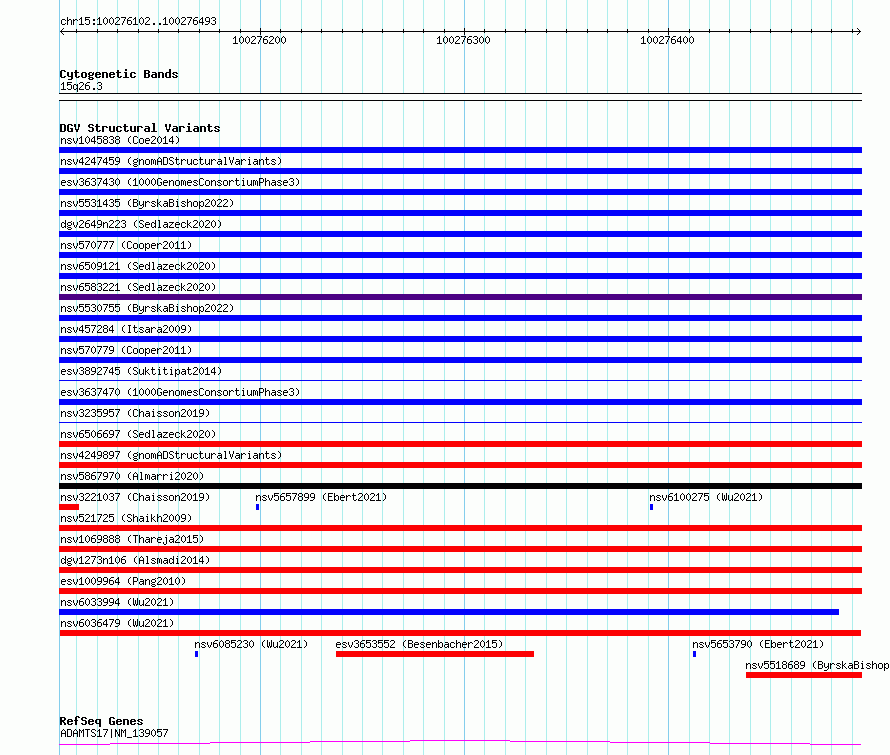Click small blue nsv6085230 marker
This screenshot has height=755, width=890.
pos(196,654)
